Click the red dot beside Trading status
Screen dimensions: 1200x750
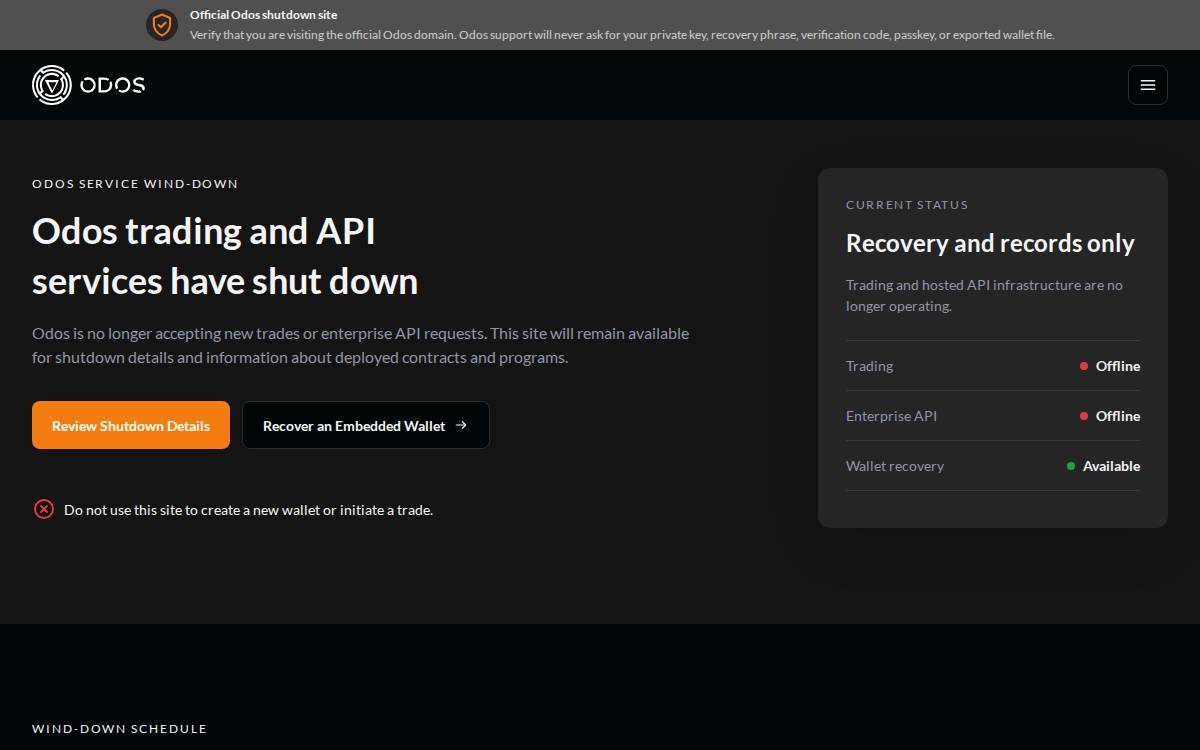(1084, 366)
